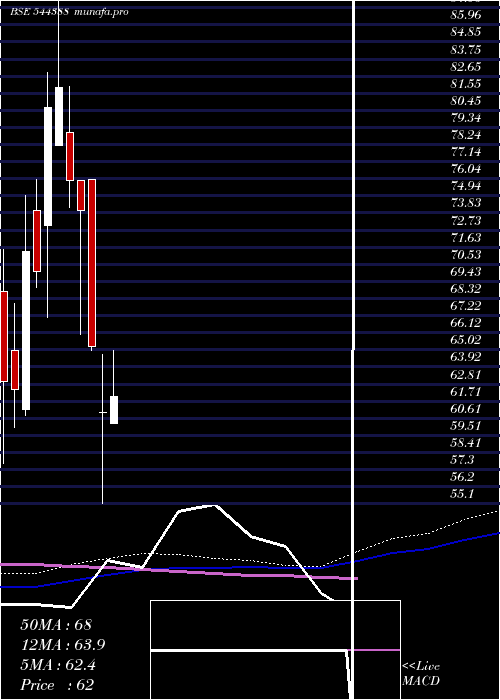Screen dimensions: 500x700
Task: Select the 74.94 price axis label
Action: tap(466, 186)
